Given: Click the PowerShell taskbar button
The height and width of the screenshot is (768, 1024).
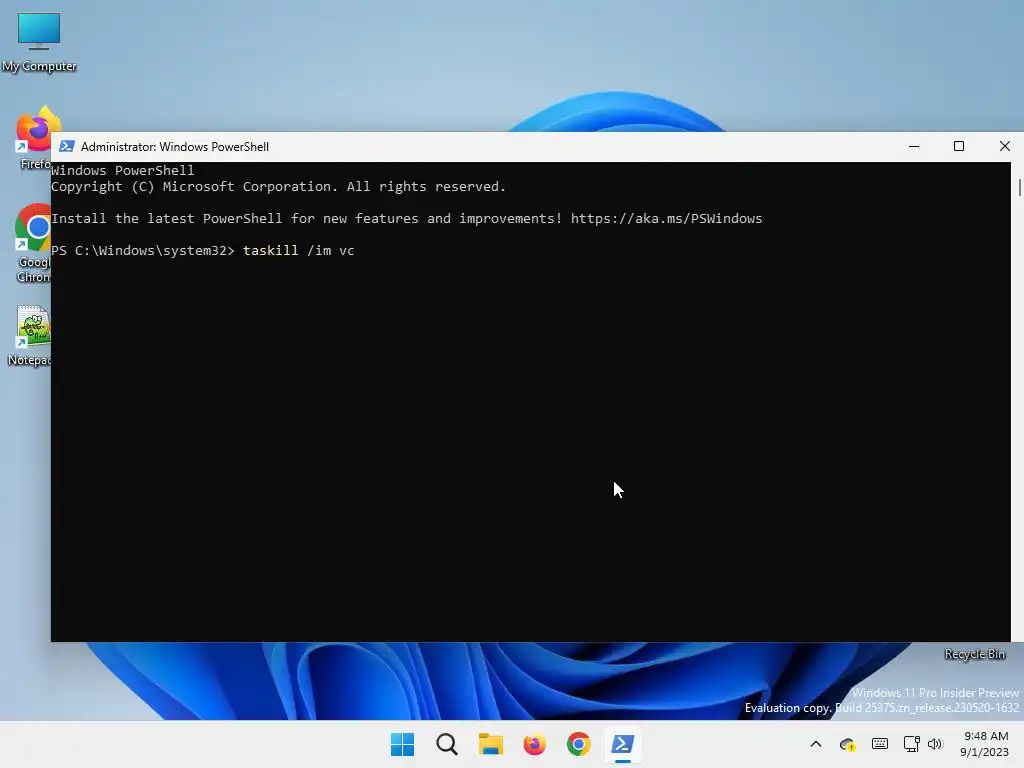Looking at the screenshot, I should pos(622,744).
